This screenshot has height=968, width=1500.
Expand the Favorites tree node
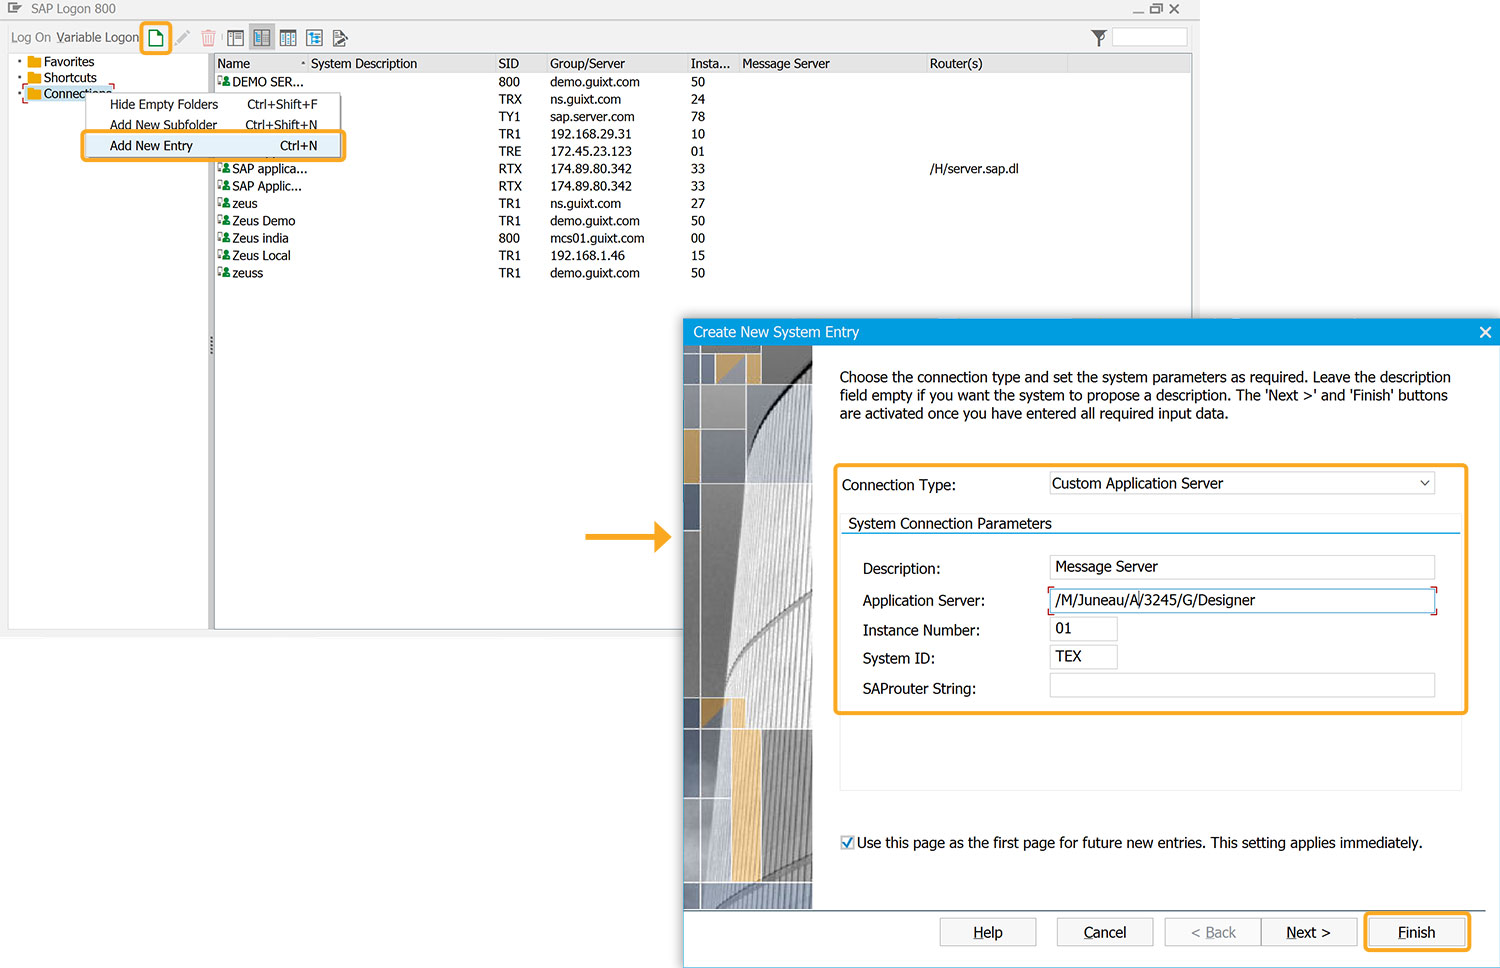point(19,62)
